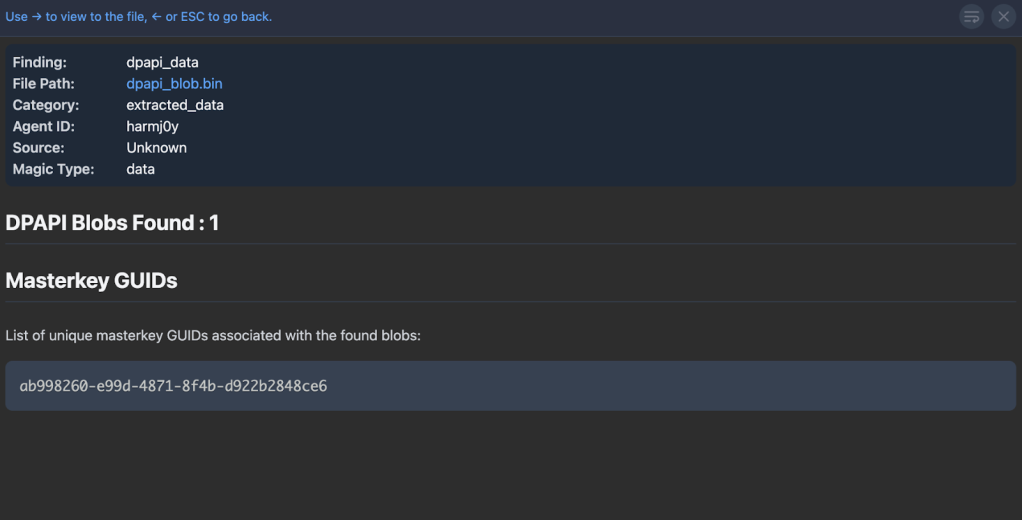The width and height of the screenshot is (1022, 520).
Task: Click the navigation hint text at top
Action: click(138, 17)
